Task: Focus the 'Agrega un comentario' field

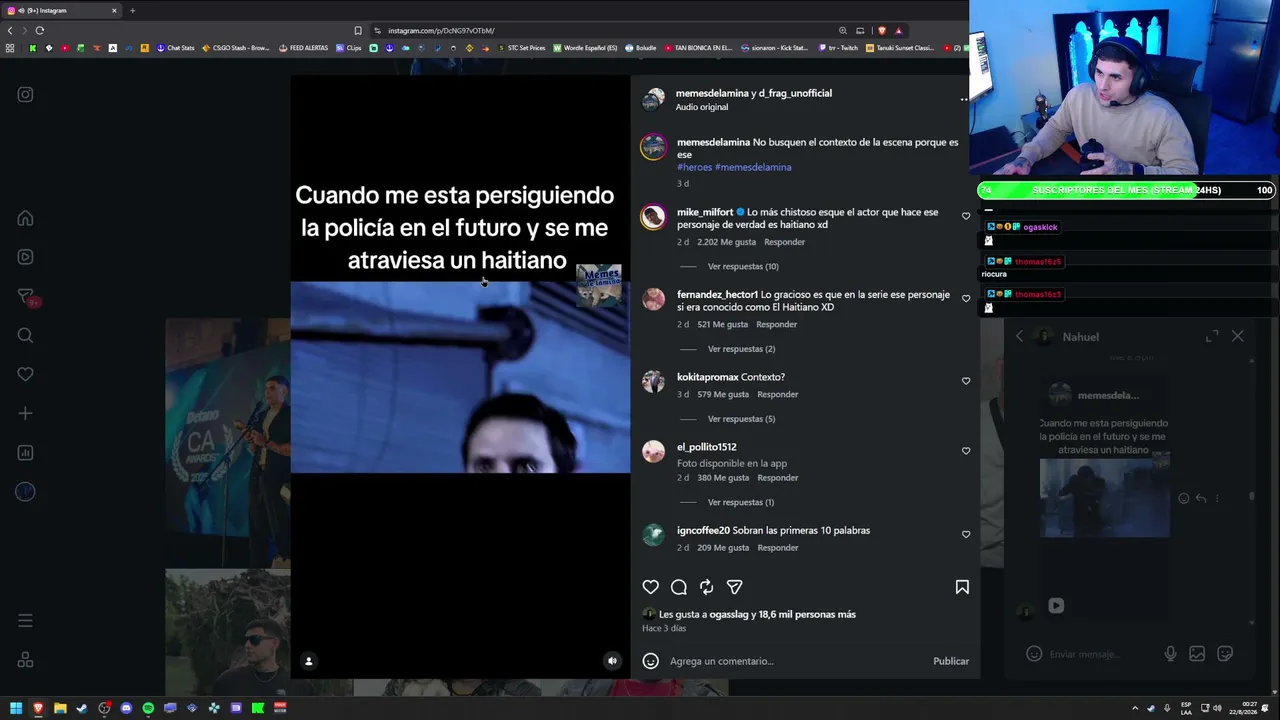Action: (796, 661)
